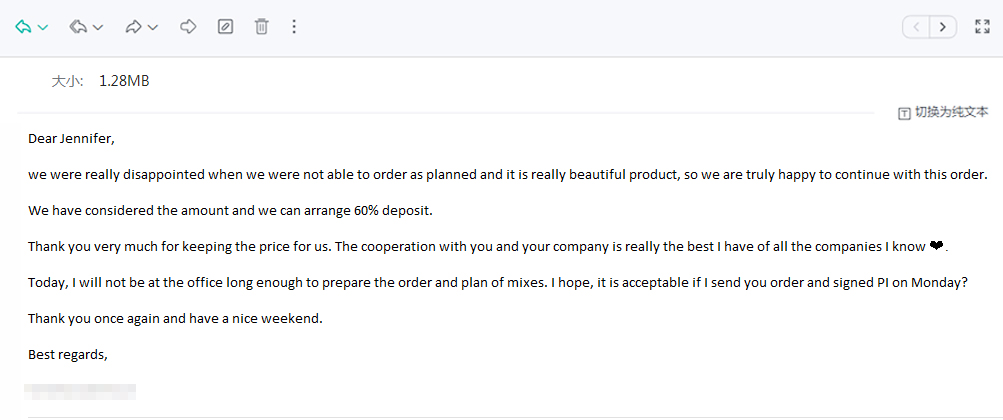The height and width of the screenshot is (420, 1003).
Task: Click the curved Forward arrow icon
Action: click(x=133, y=27)
